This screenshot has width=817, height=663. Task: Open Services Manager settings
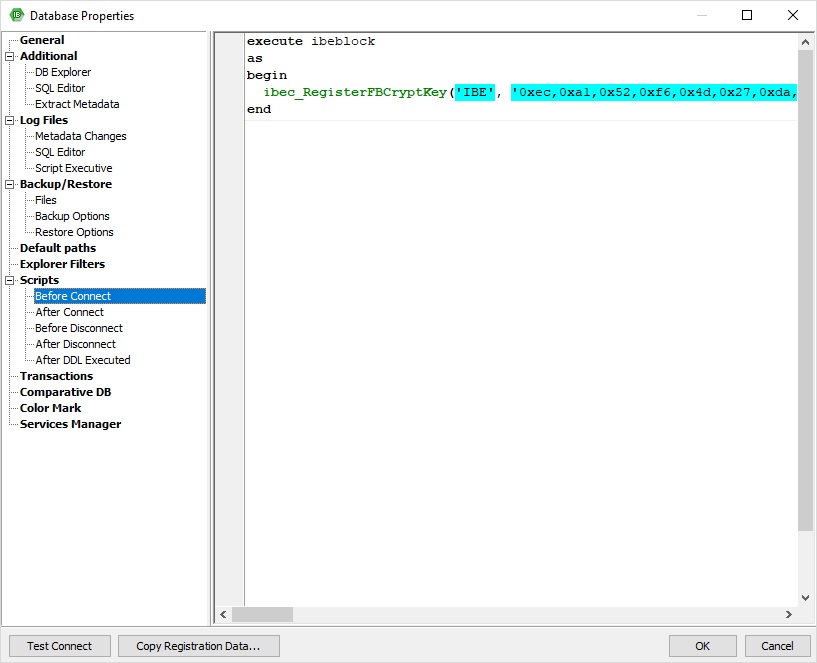(x=70, y=424)
